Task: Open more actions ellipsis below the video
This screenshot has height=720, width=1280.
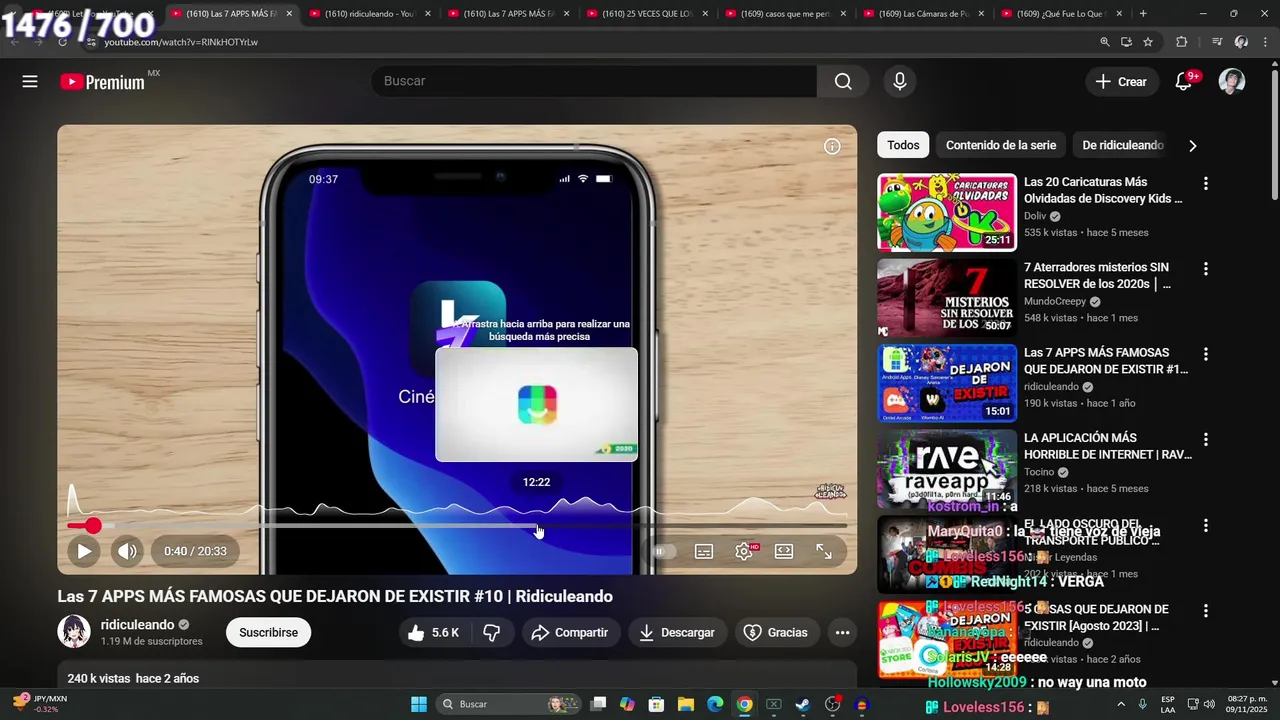Action: (x=842, y=633)
